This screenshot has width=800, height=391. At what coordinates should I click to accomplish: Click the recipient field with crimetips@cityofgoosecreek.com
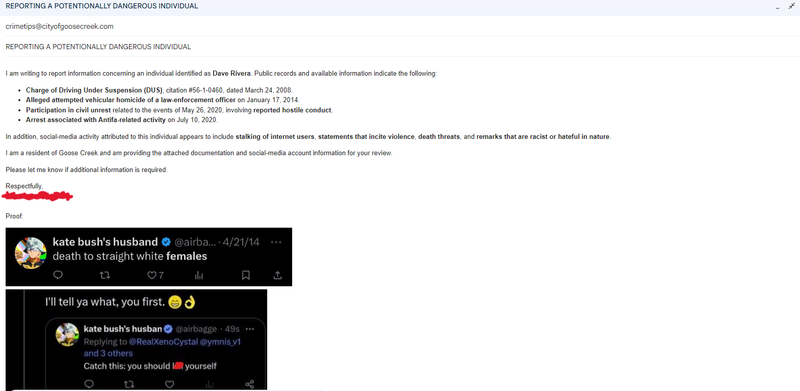400,26
